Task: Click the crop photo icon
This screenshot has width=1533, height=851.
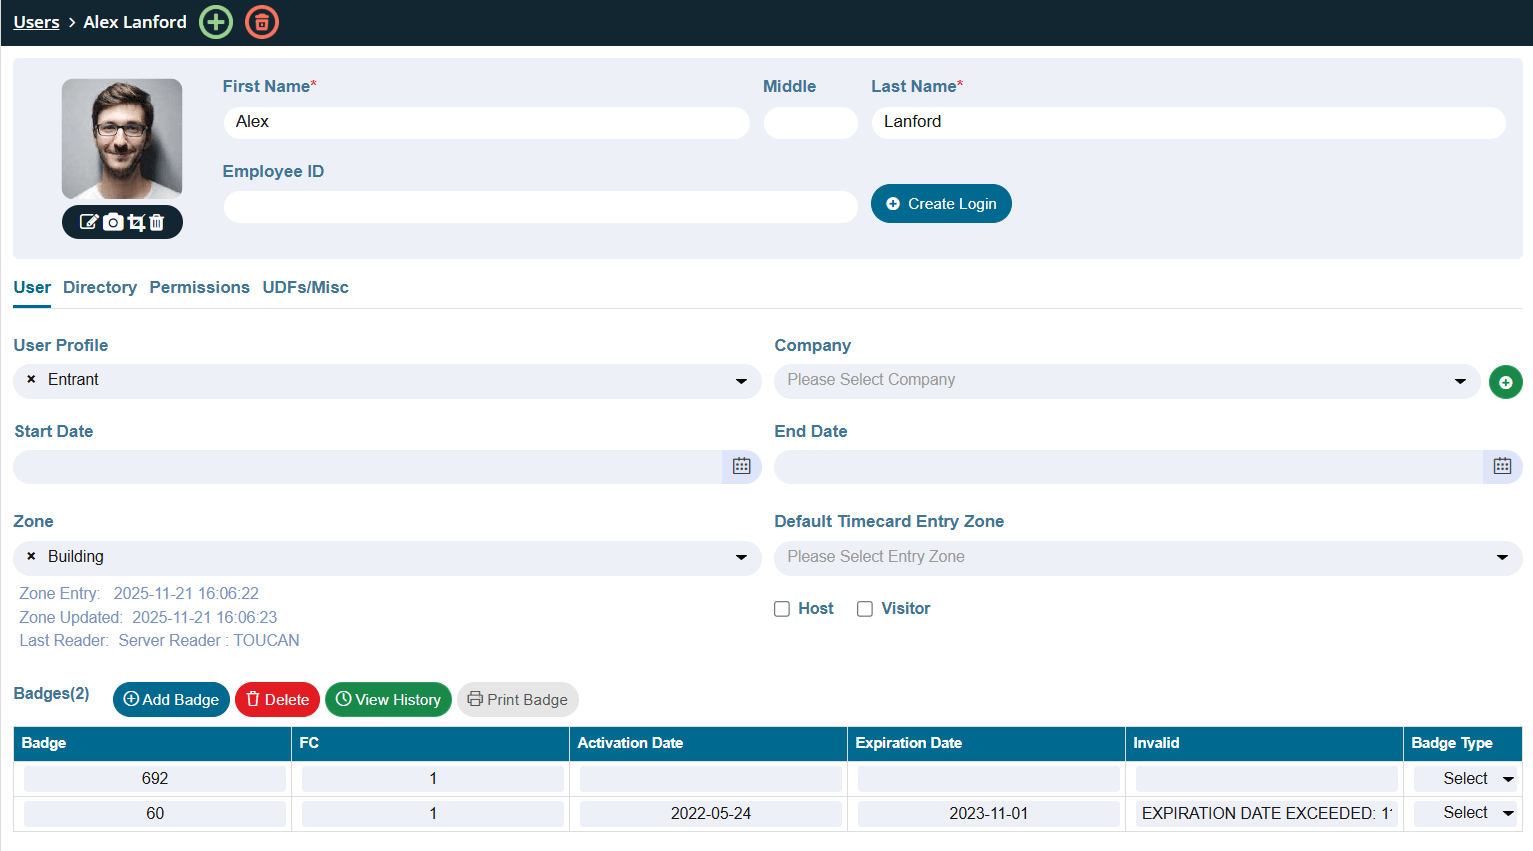Action: 136,222
